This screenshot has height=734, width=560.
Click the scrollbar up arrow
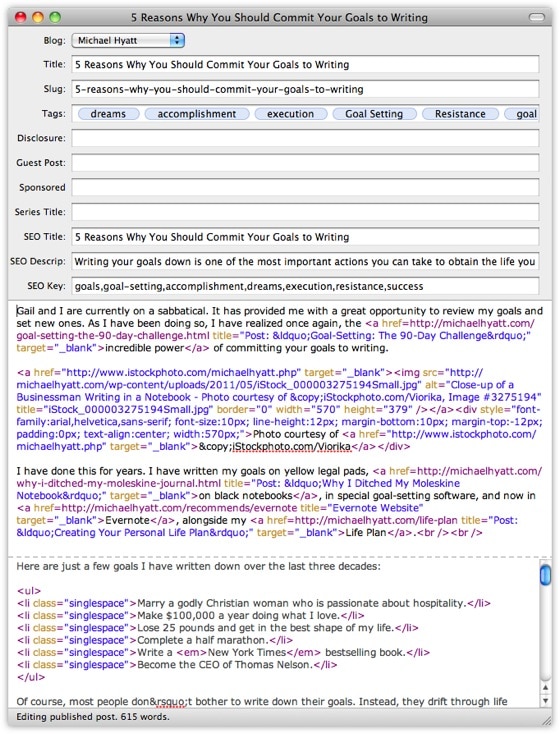click(x=545, y=688)
